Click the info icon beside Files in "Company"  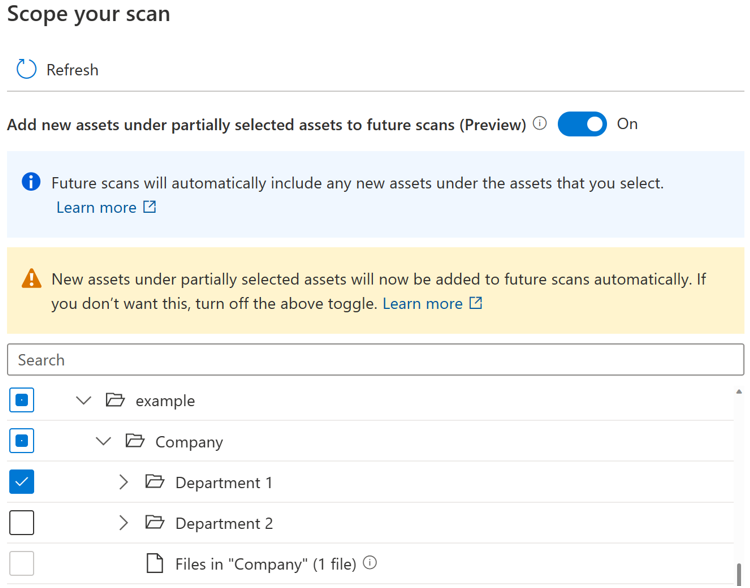[x=370, y=563]
